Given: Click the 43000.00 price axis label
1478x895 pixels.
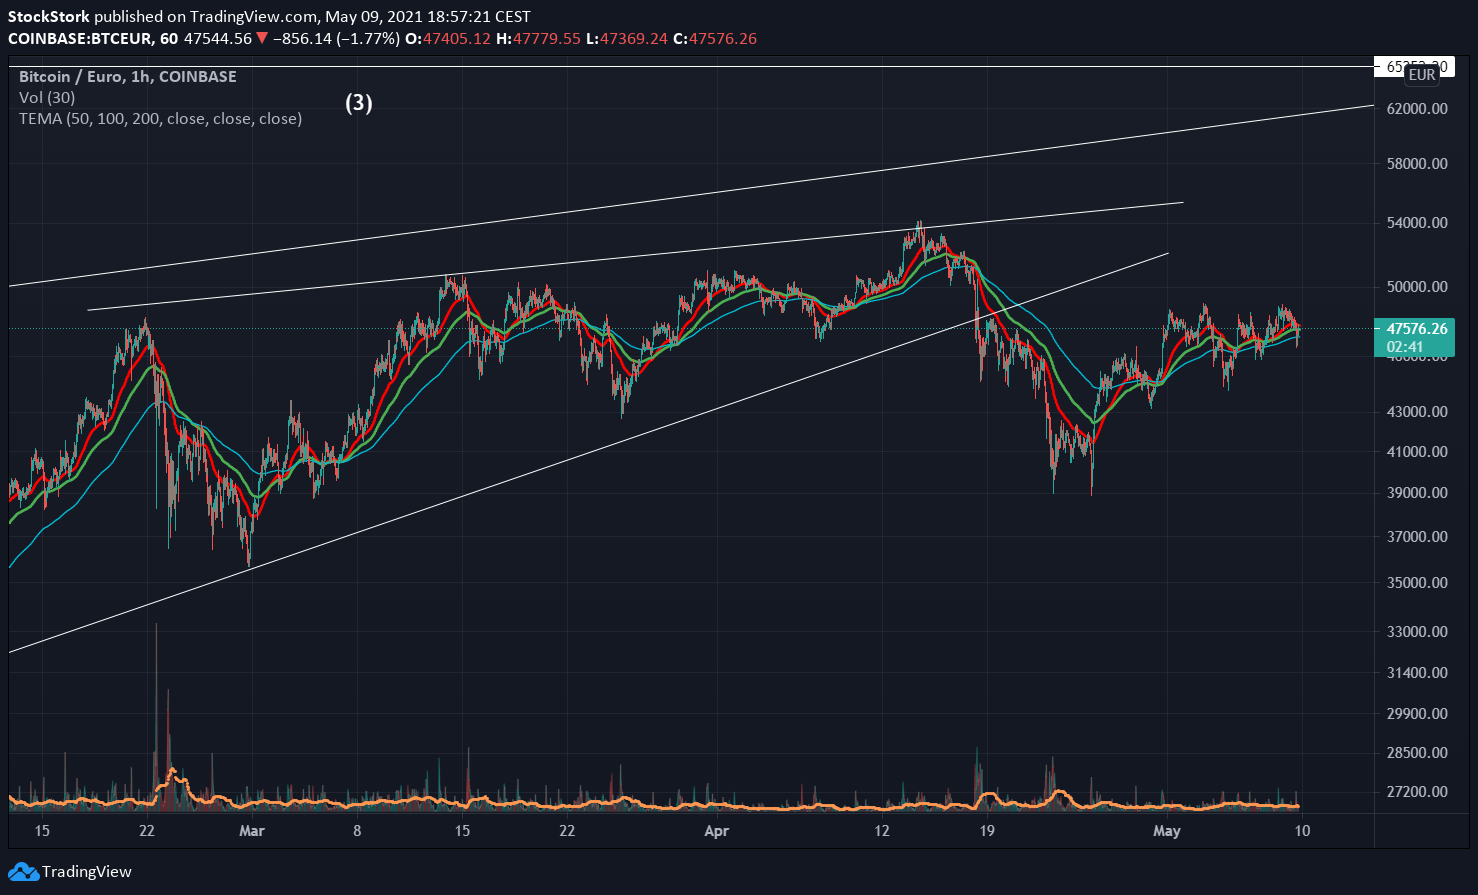Looking at the screenshot, I should [x=1416, y=412].
